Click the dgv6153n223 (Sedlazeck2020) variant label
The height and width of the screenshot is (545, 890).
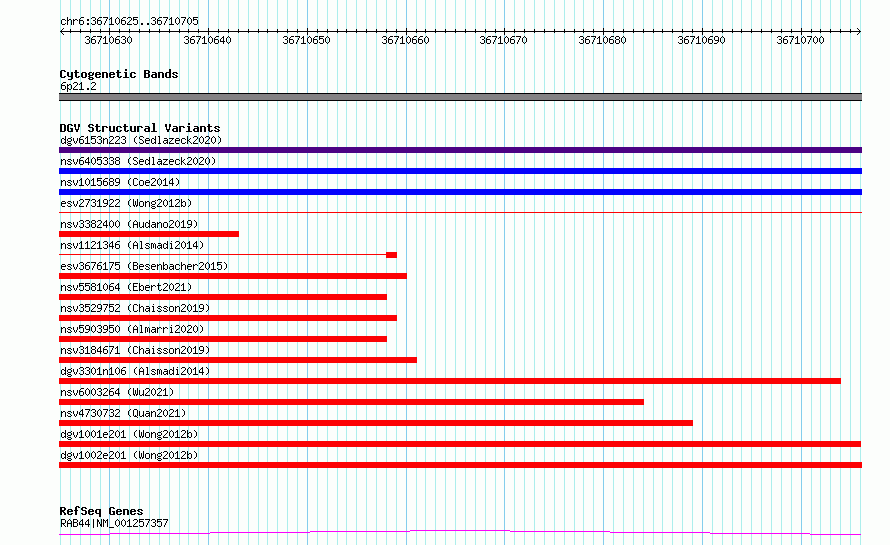[141, 140]
